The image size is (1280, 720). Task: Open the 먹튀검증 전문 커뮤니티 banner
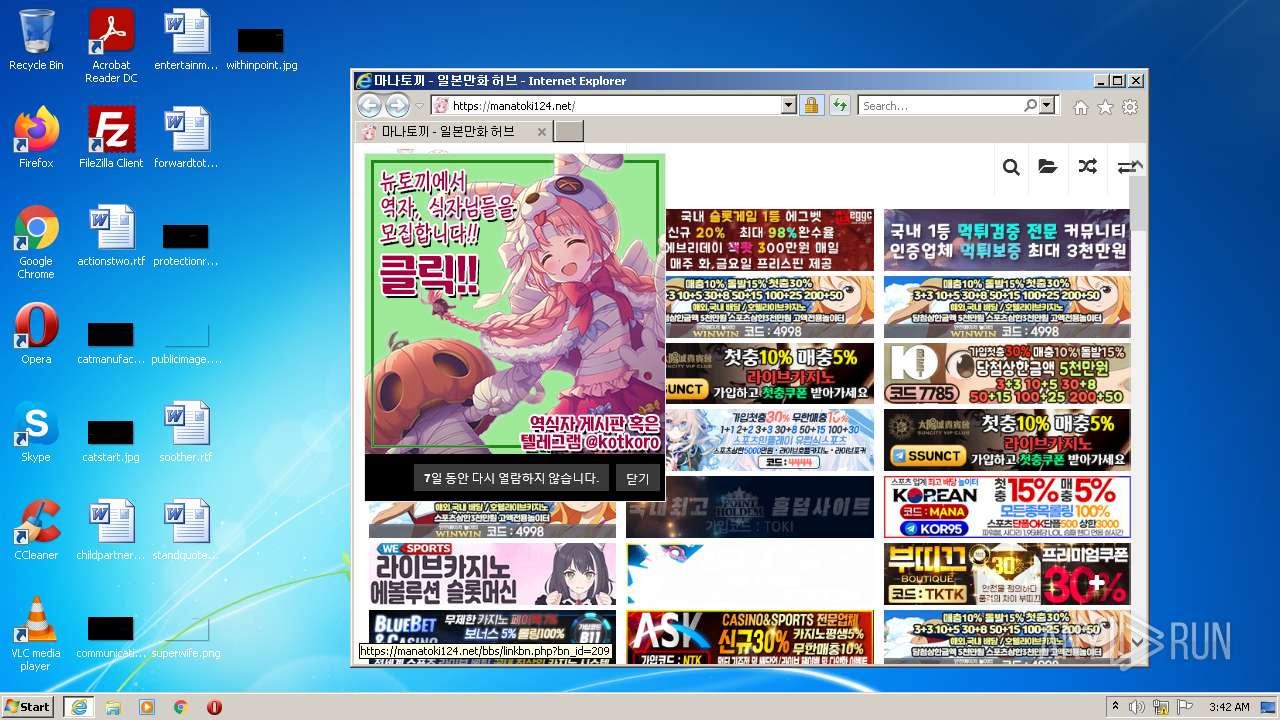[x=1007, y=239]
